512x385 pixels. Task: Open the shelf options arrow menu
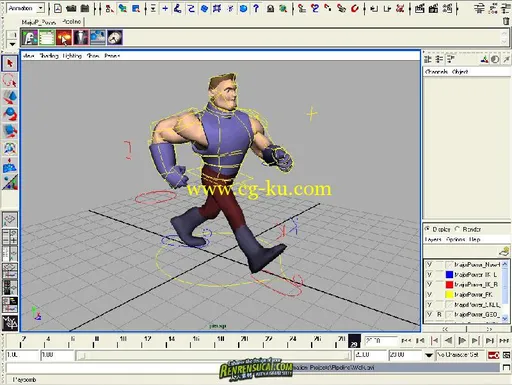pyautogui.click(x=12, y=44)
